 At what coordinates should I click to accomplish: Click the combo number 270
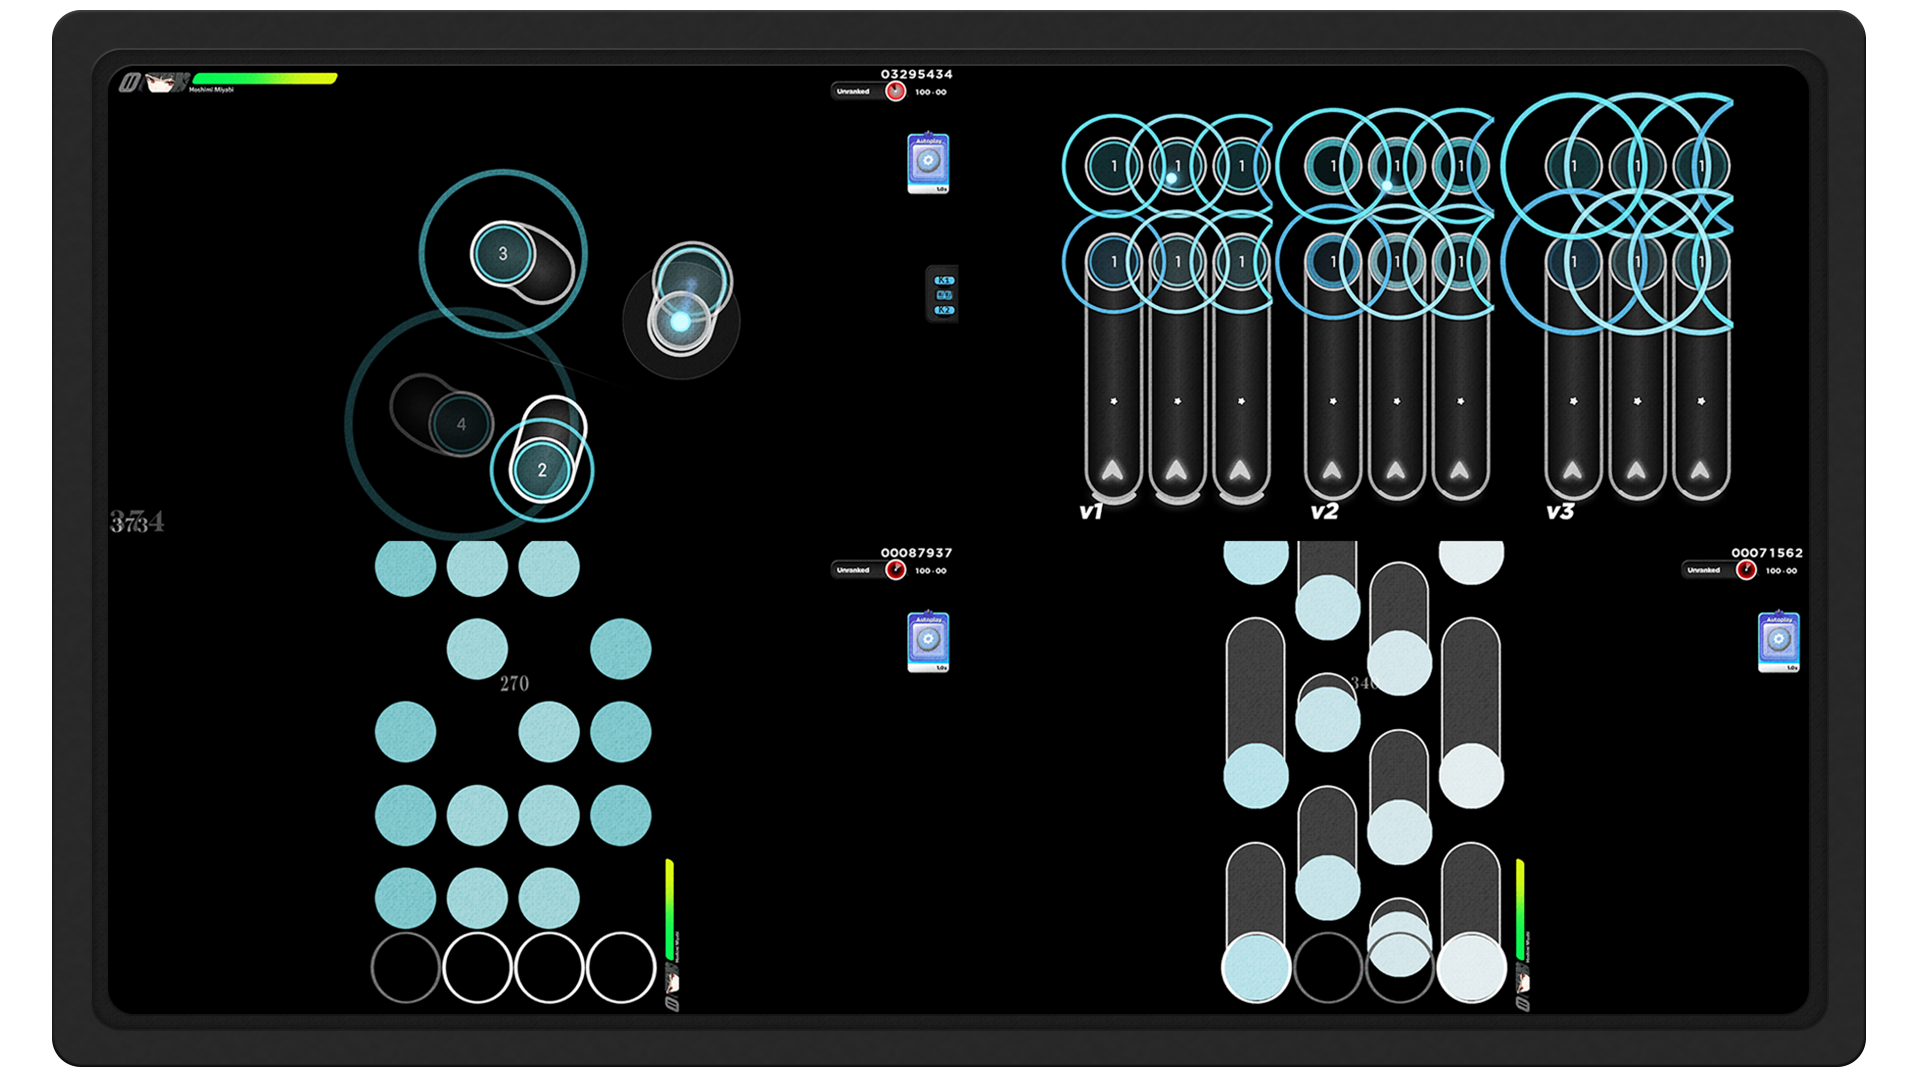(x=515, y=684)
